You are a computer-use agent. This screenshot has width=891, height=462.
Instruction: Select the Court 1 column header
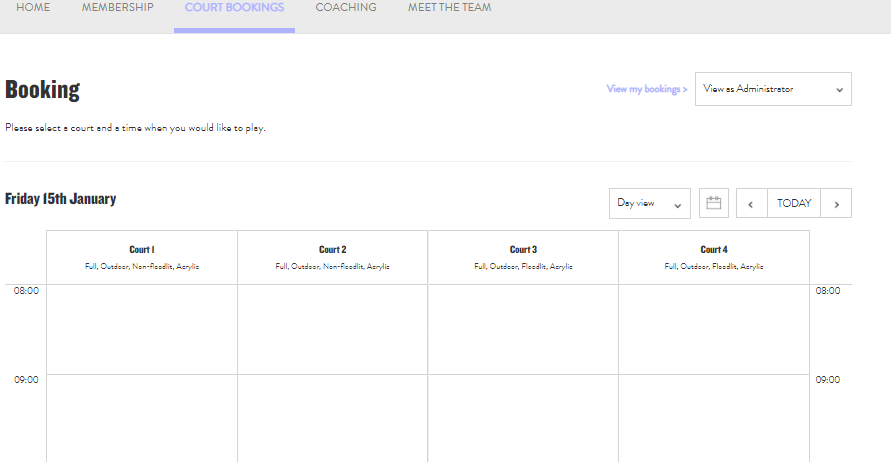click(142, 257)
